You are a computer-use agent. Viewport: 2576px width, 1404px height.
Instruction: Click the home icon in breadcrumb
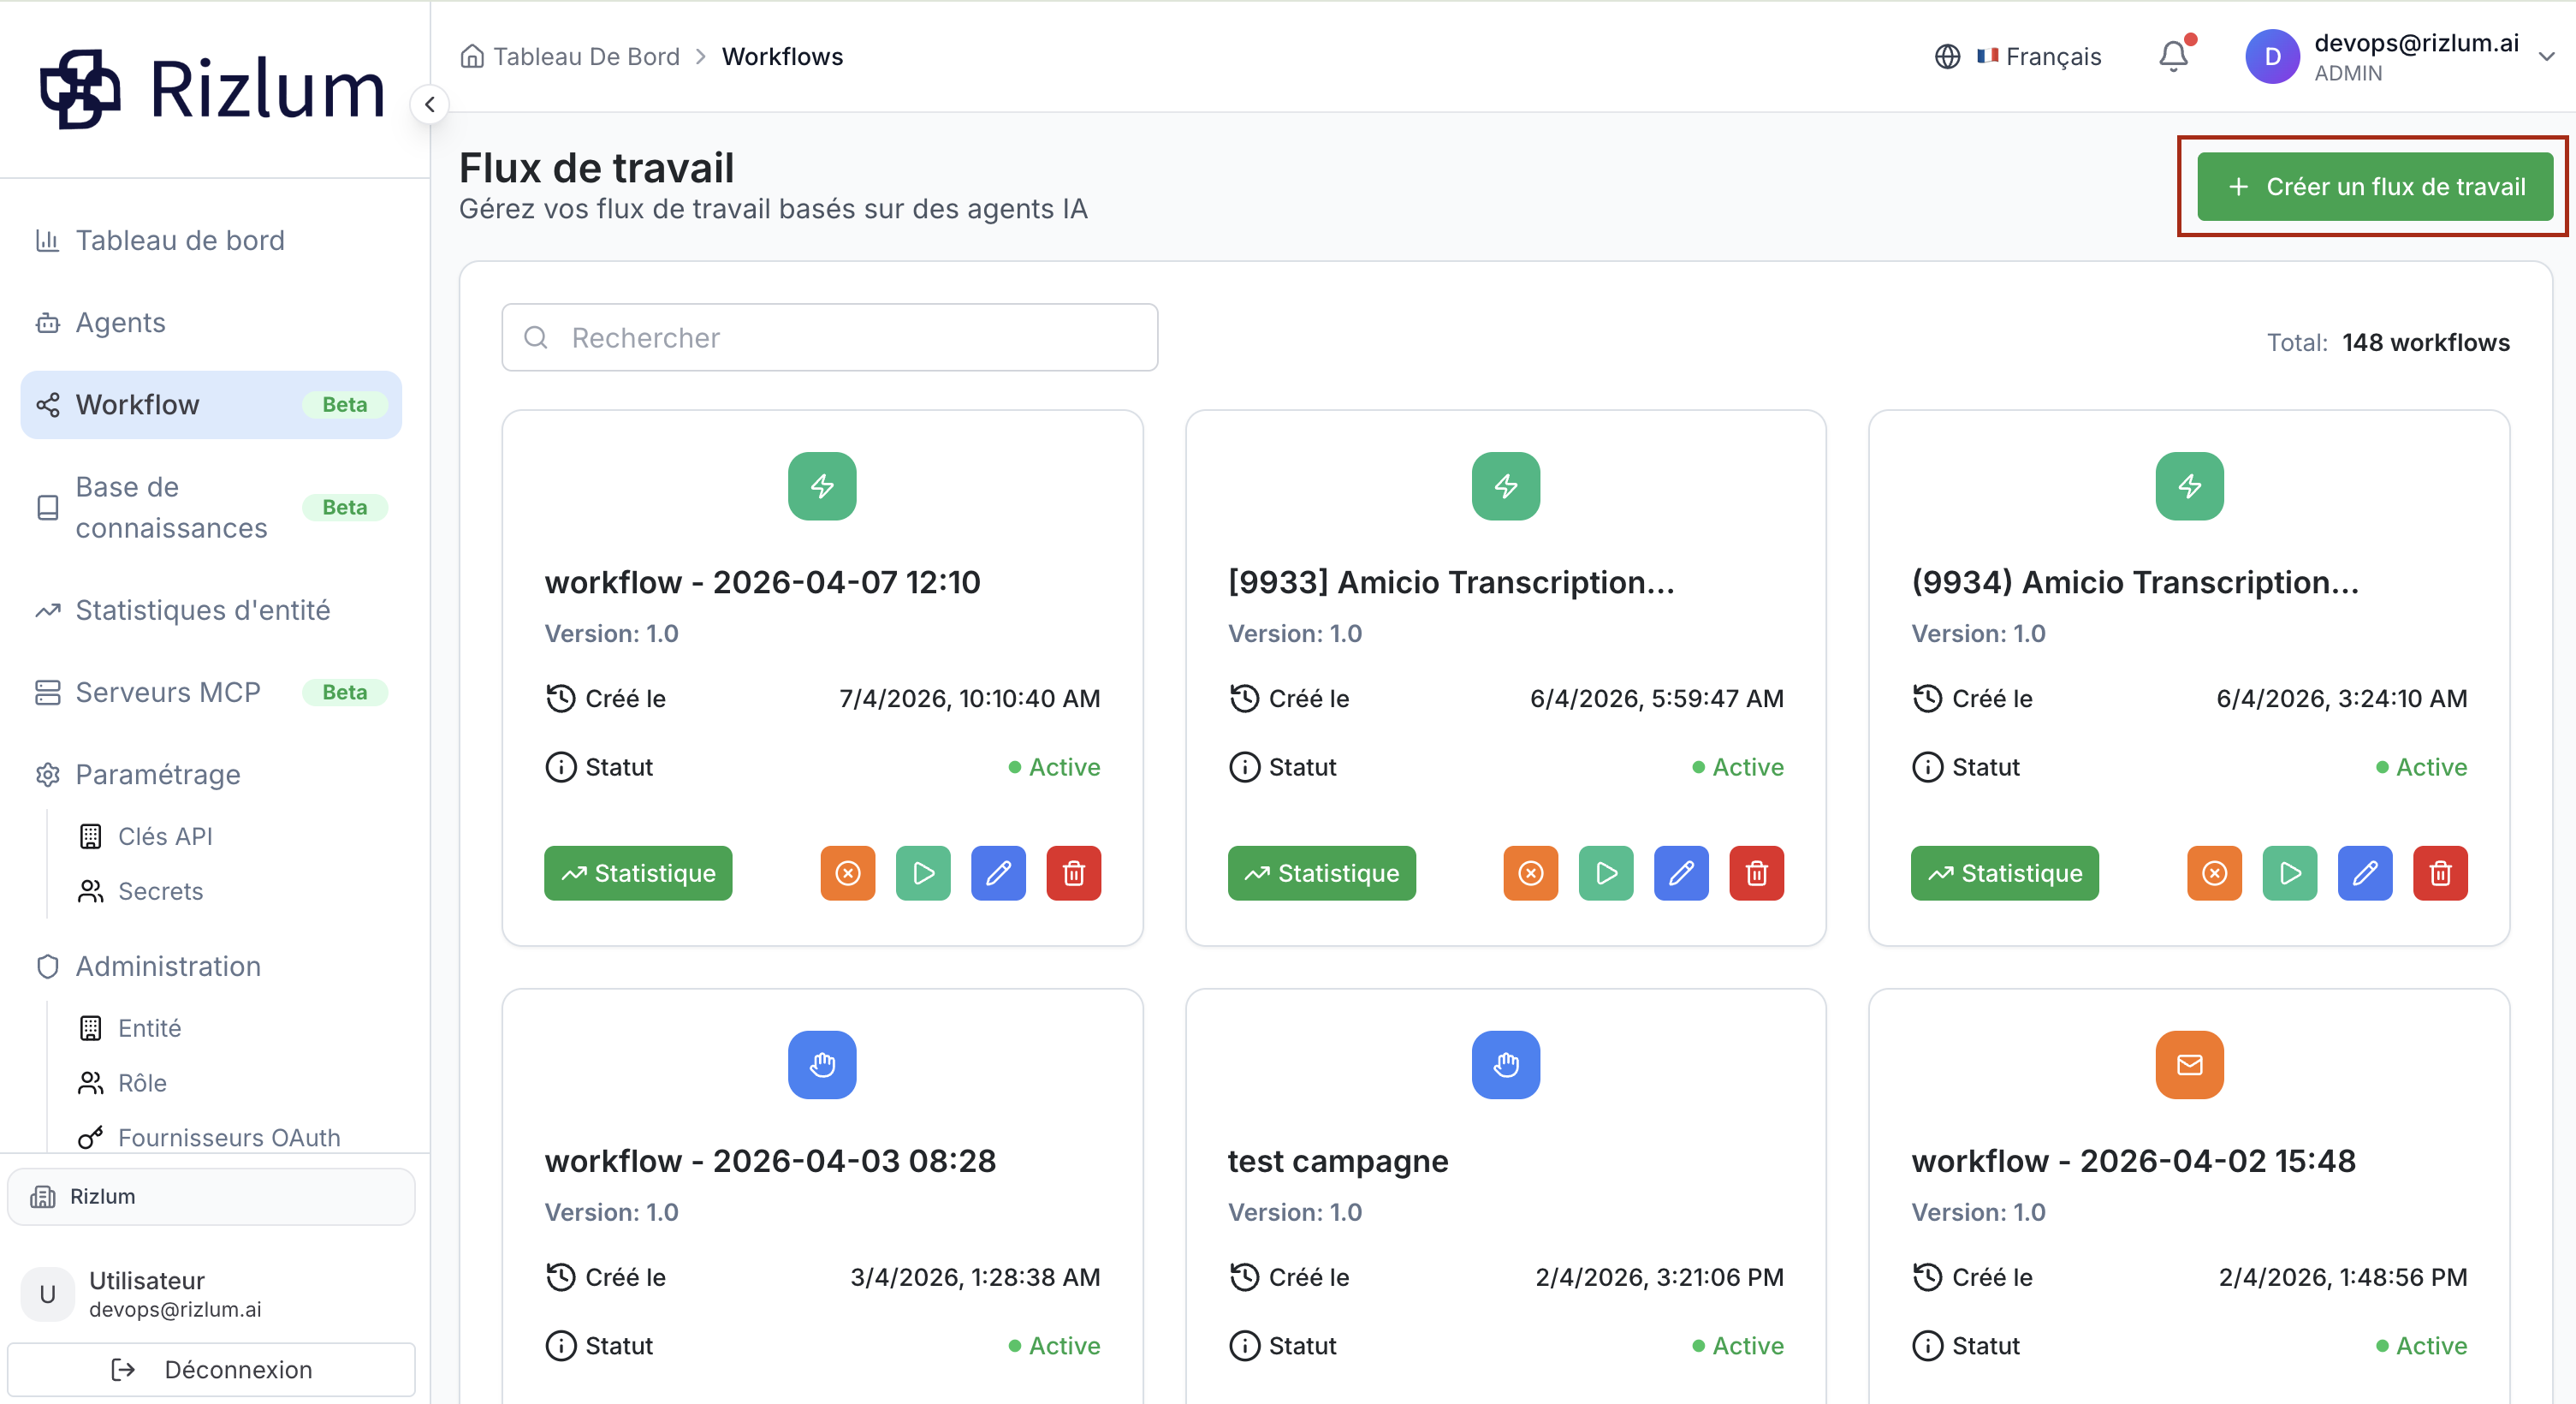[x=472, y=57]
